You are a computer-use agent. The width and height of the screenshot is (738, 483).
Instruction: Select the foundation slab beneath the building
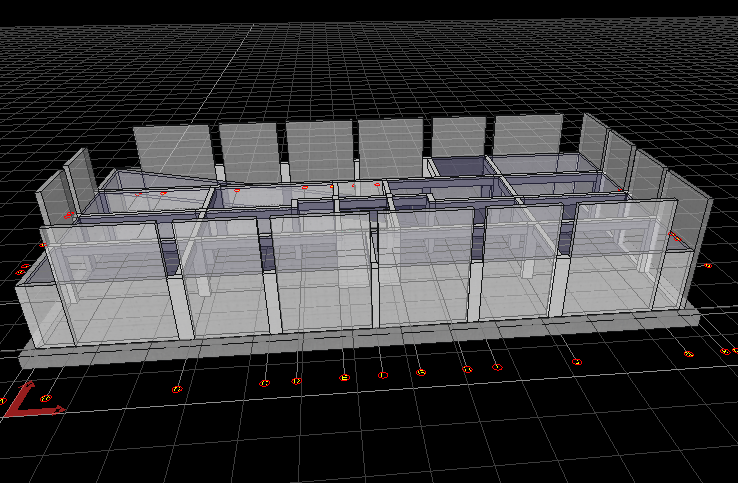[x=360, y=339]
